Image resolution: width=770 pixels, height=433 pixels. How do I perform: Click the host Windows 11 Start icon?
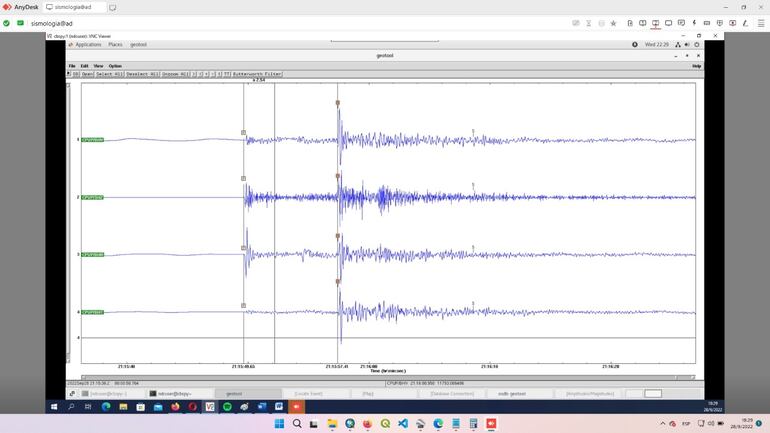tap(280, 424)
